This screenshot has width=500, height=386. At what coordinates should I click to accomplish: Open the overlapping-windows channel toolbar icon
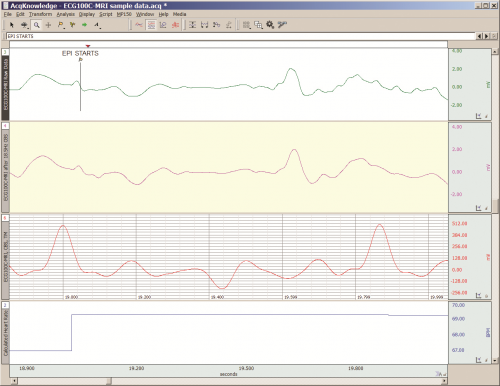(x=258, y=25)
